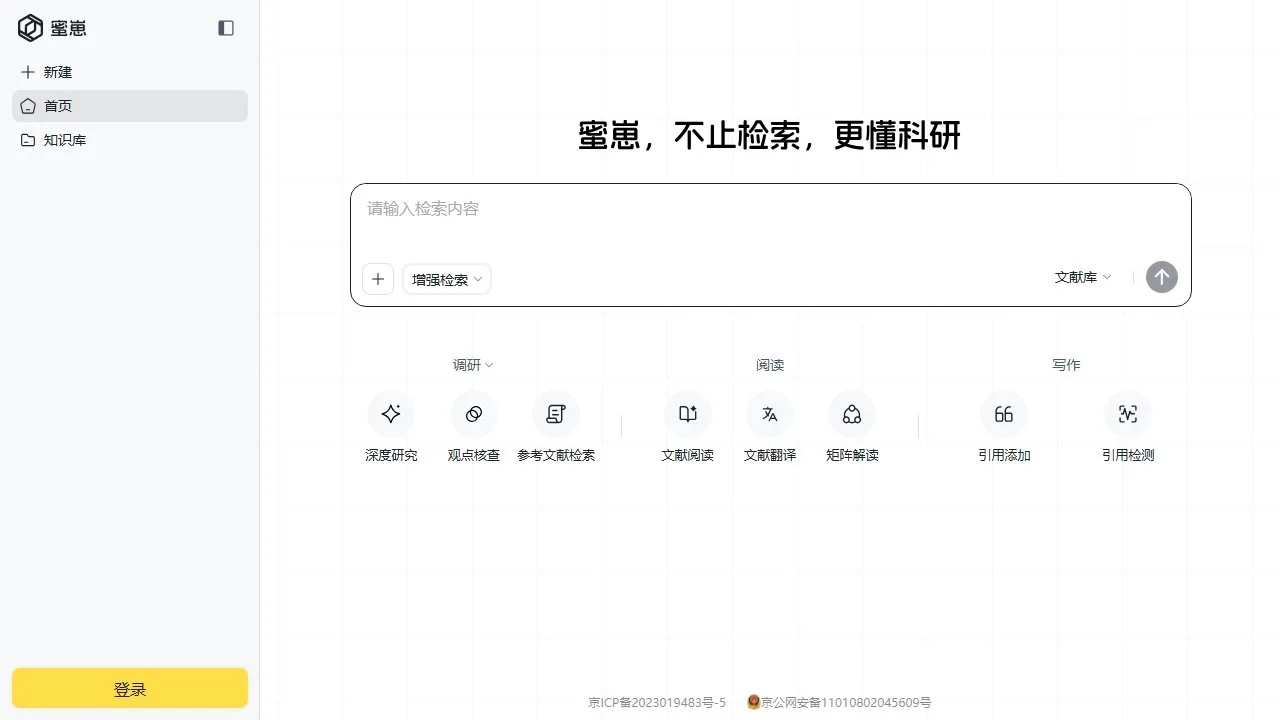Screen dimensions: 1280x720
Task: Open the 观点核查 icon
Action: pyautogui.click(x=474, y=414)
